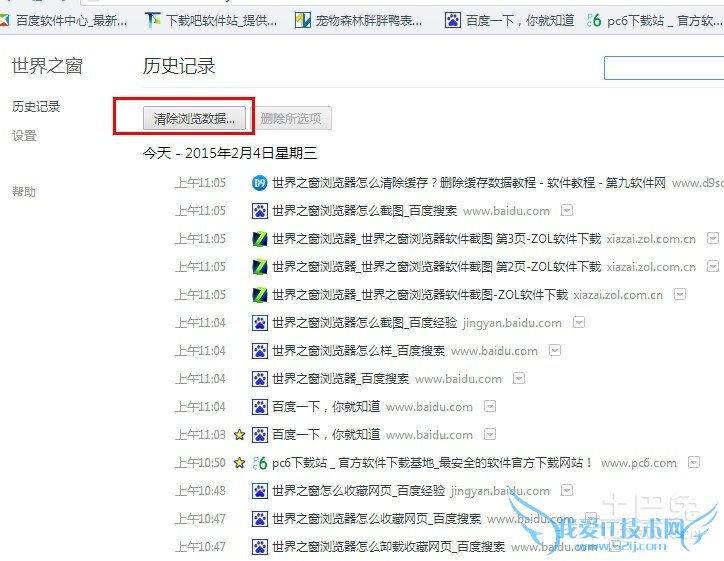This screenshot has width=724, height=561.
Task: Click paw favicon beside 世界之窗怎么收藏网页_百度经验
Action: (259, 491)
